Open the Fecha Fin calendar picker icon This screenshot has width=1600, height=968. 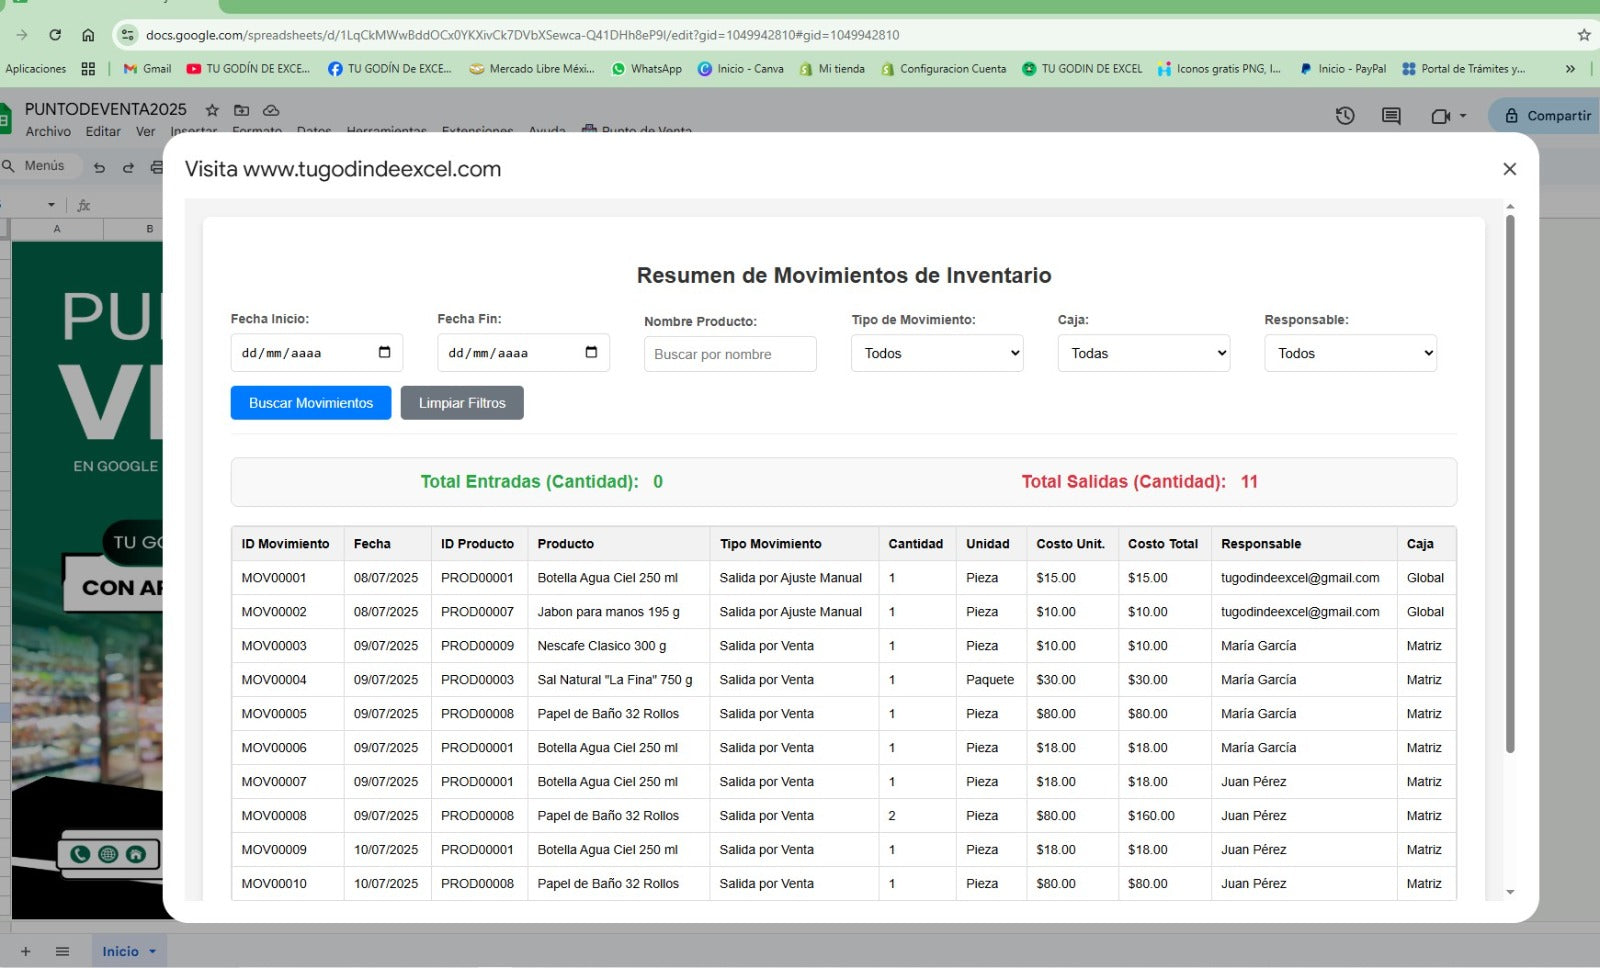coord(591,352)
